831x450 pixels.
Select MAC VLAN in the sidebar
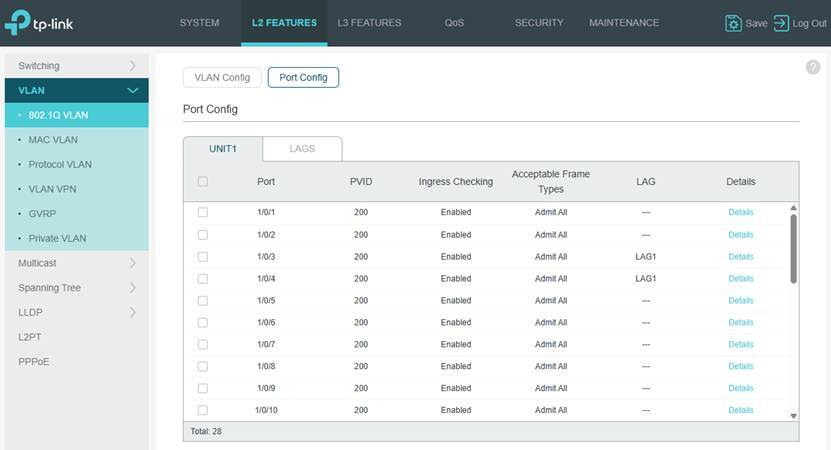tap(53, 140)
